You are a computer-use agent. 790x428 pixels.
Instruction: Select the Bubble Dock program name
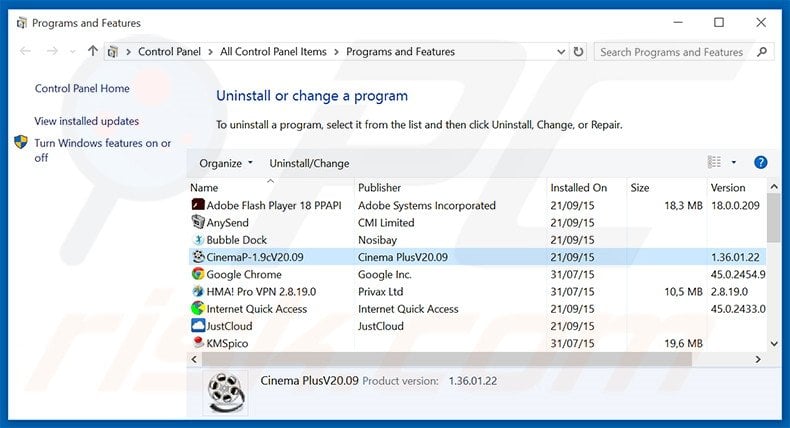236,240
